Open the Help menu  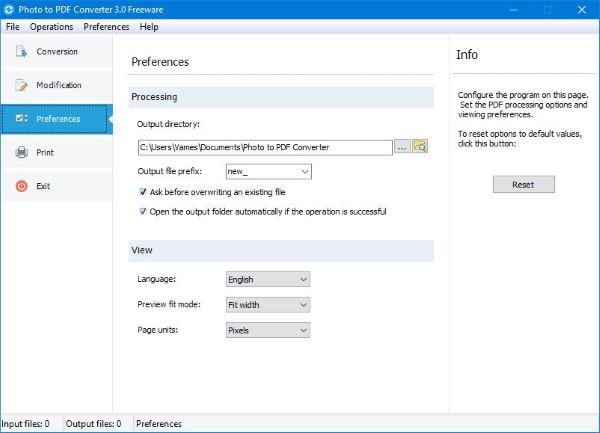point(149,27)
